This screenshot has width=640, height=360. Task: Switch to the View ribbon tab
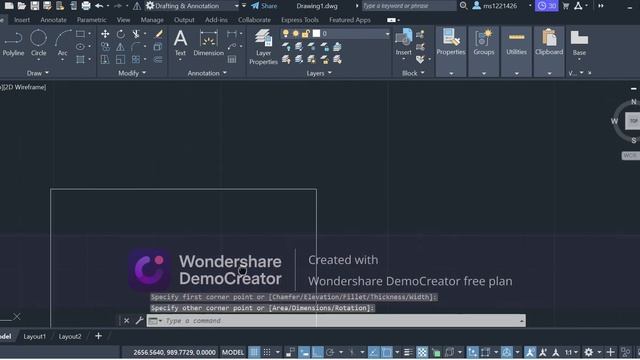pos(123,20)
